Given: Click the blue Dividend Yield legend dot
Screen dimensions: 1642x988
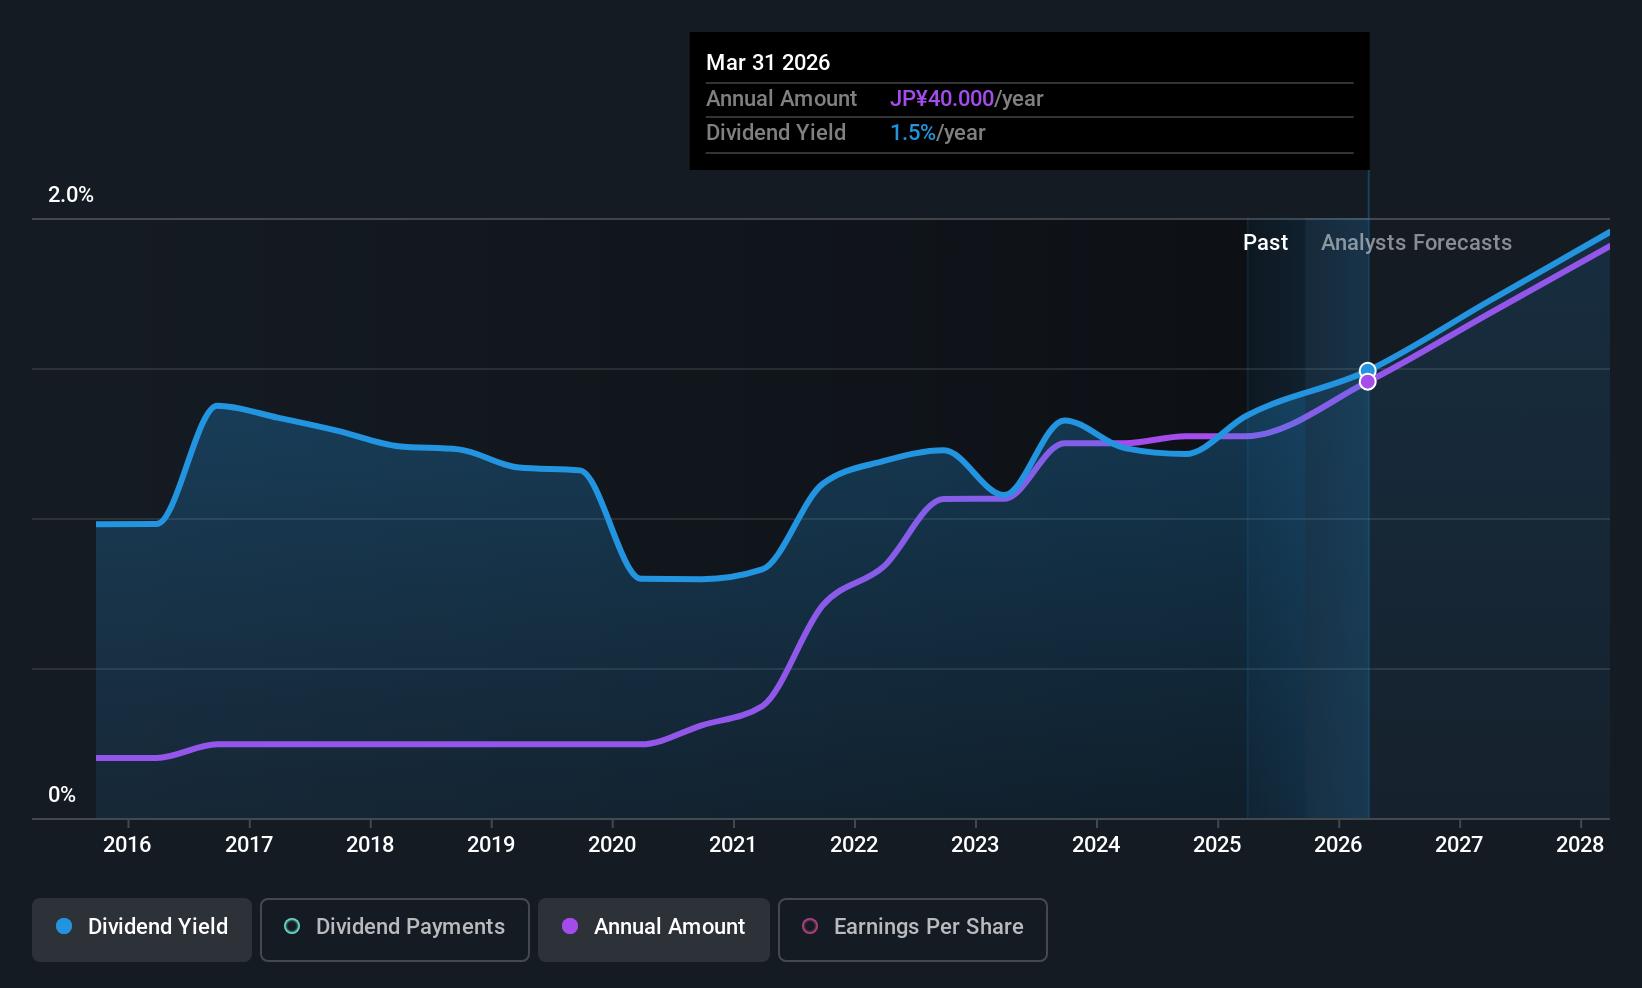Looking at the screenshot, I should click(64, 927).
